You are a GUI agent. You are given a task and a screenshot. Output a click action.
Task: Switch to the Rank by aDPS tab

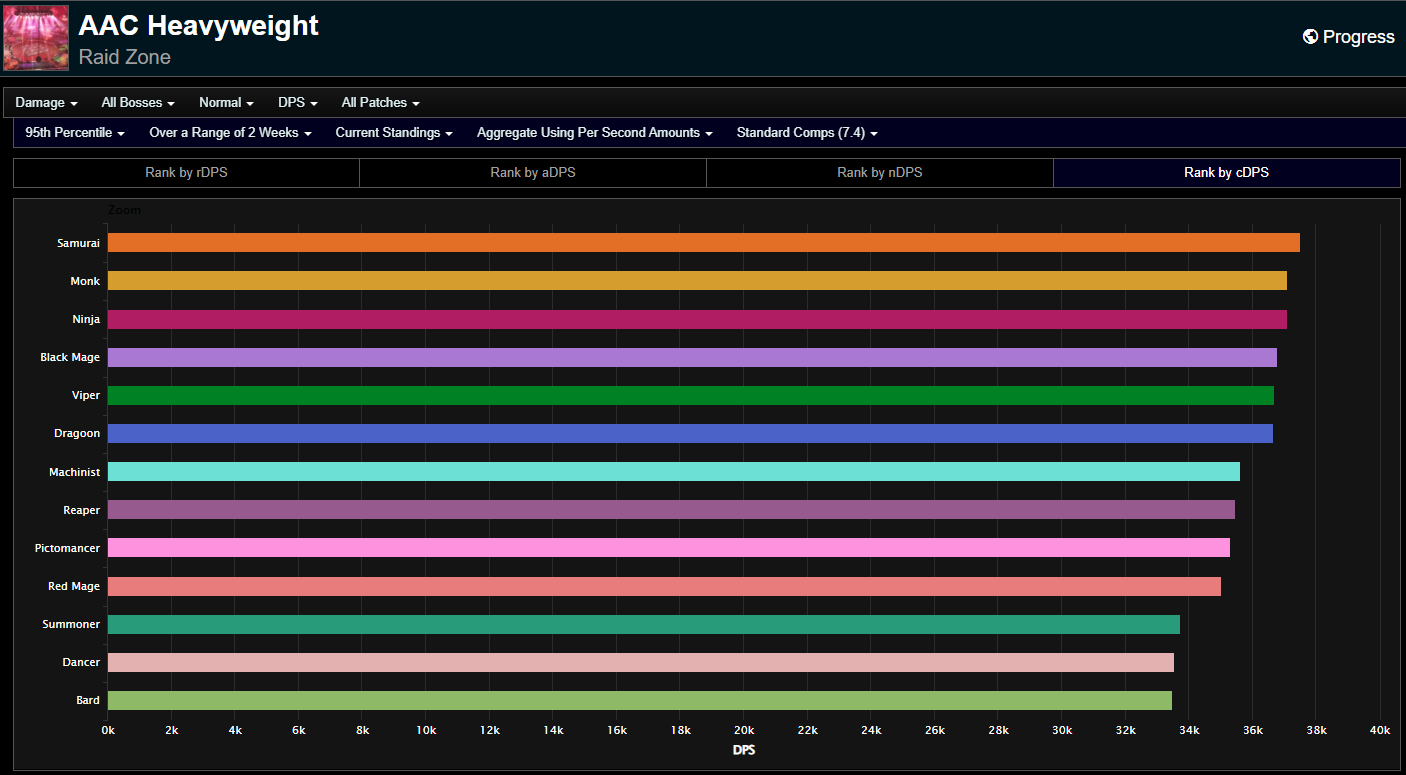click(x=533, y=173)
